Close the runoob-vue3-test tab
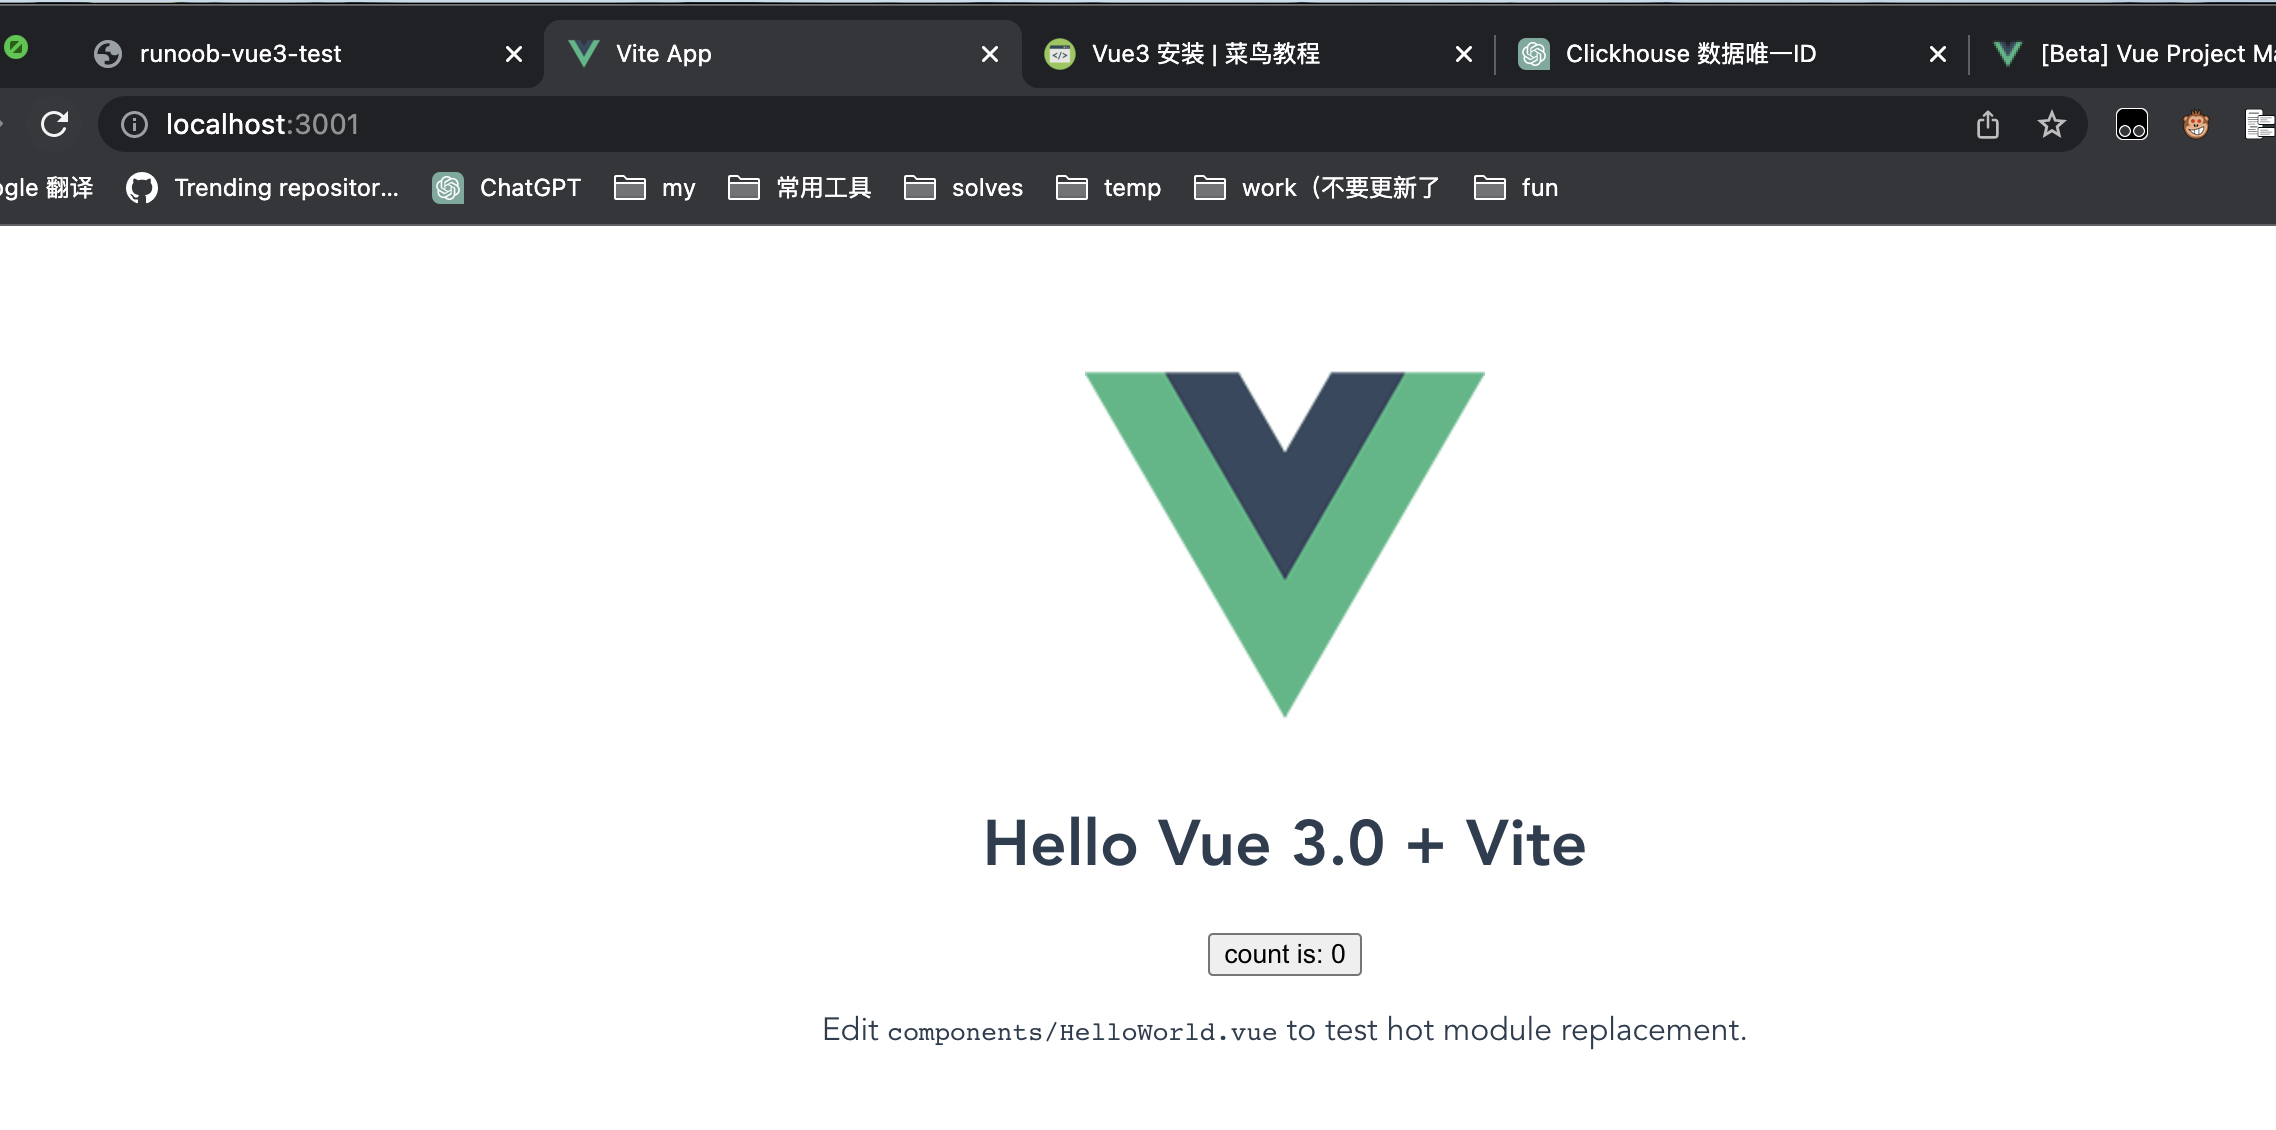The width and height of the screenshot is (2276, 1130). tap(514, 54)
